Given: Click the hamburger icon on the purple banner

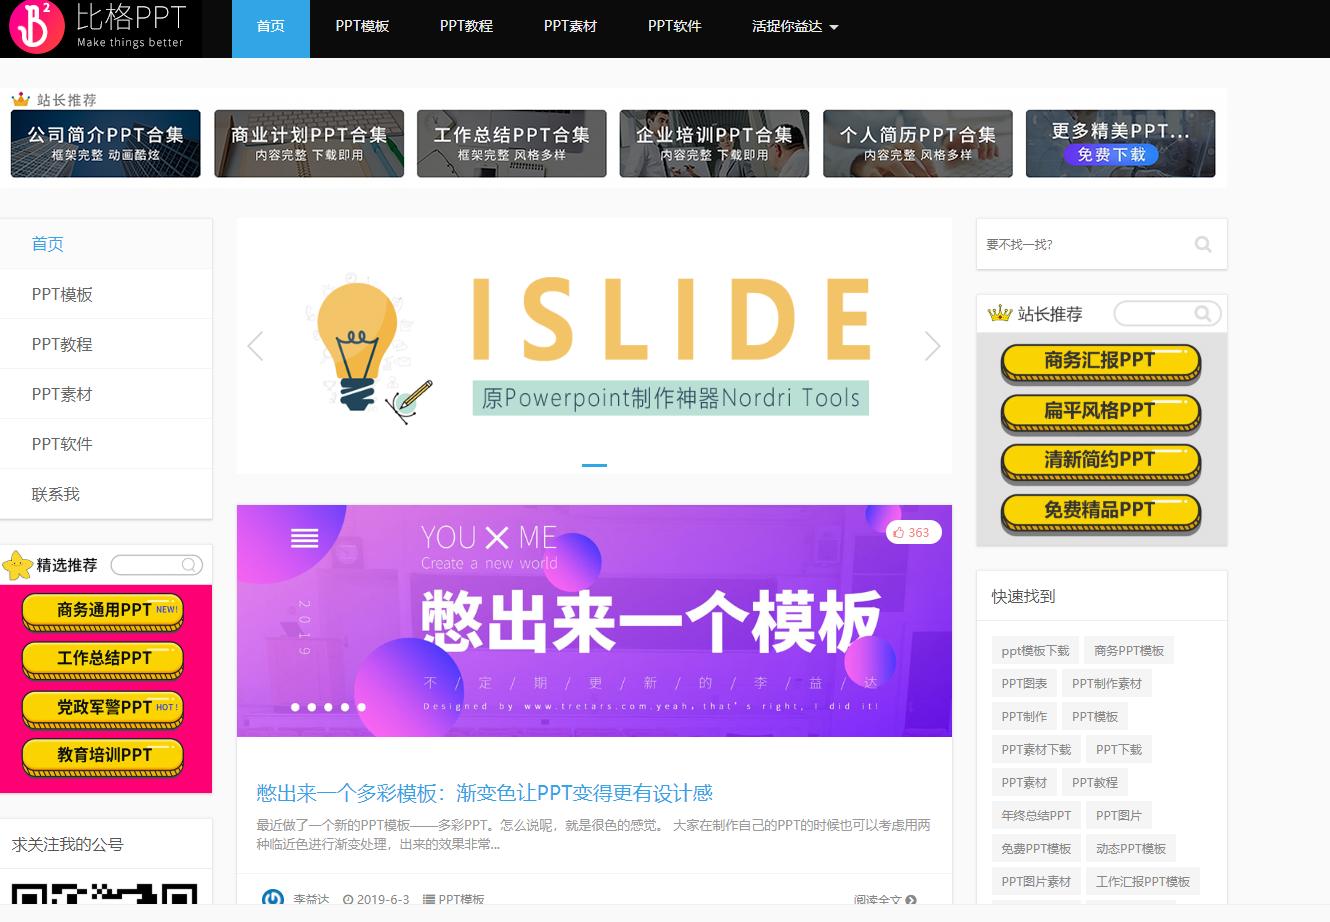Looking at the screenshot, I should tap(304, 537).
